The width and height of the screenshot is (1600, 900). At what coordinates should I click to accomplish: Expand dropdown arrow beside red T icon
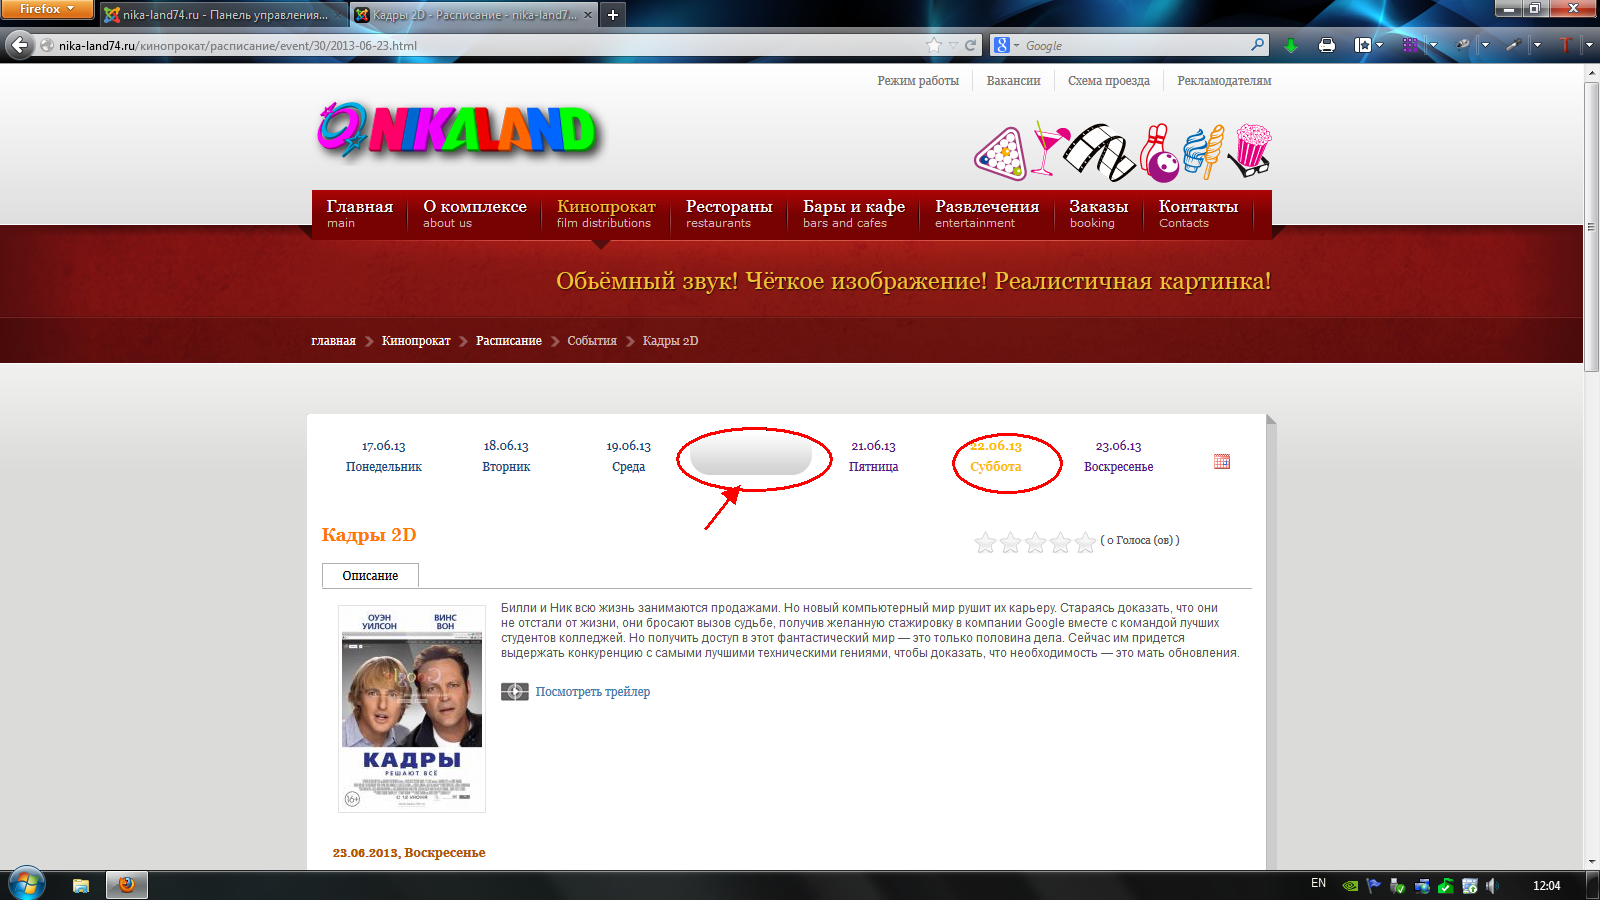(1588, 45)
